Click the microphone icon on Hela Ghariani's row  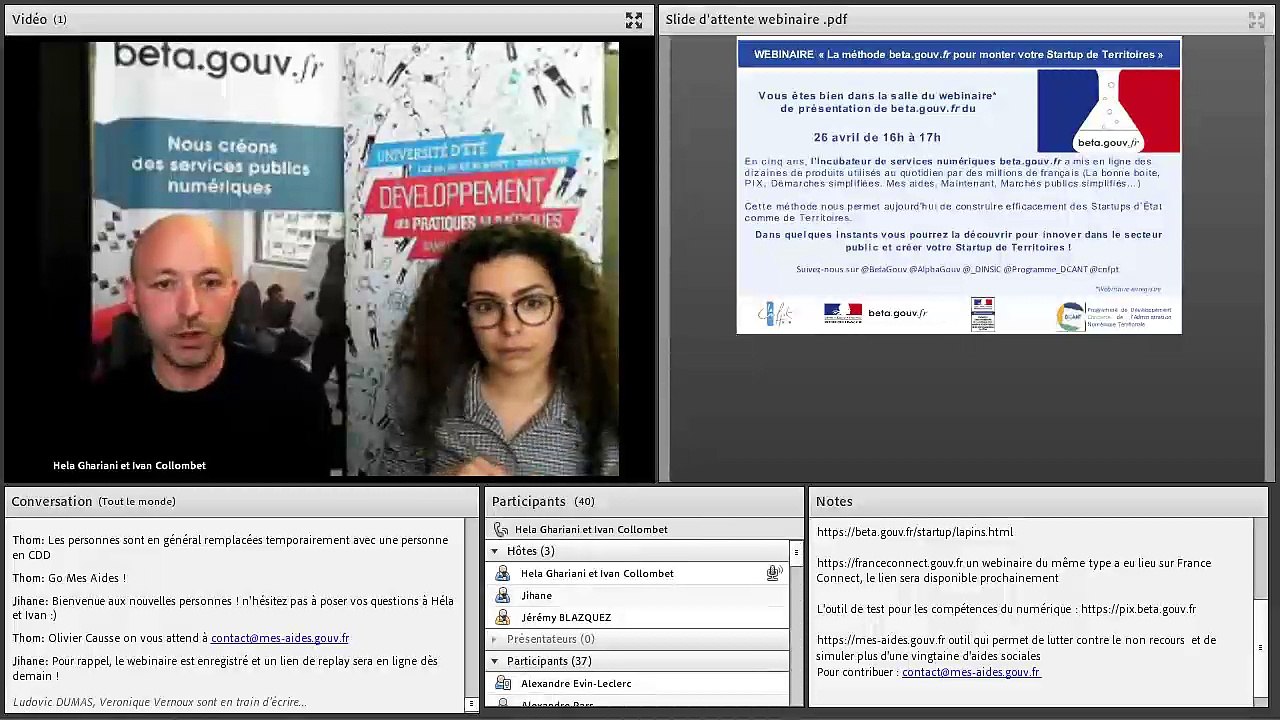pyautogui.click(x=773, y=573)
